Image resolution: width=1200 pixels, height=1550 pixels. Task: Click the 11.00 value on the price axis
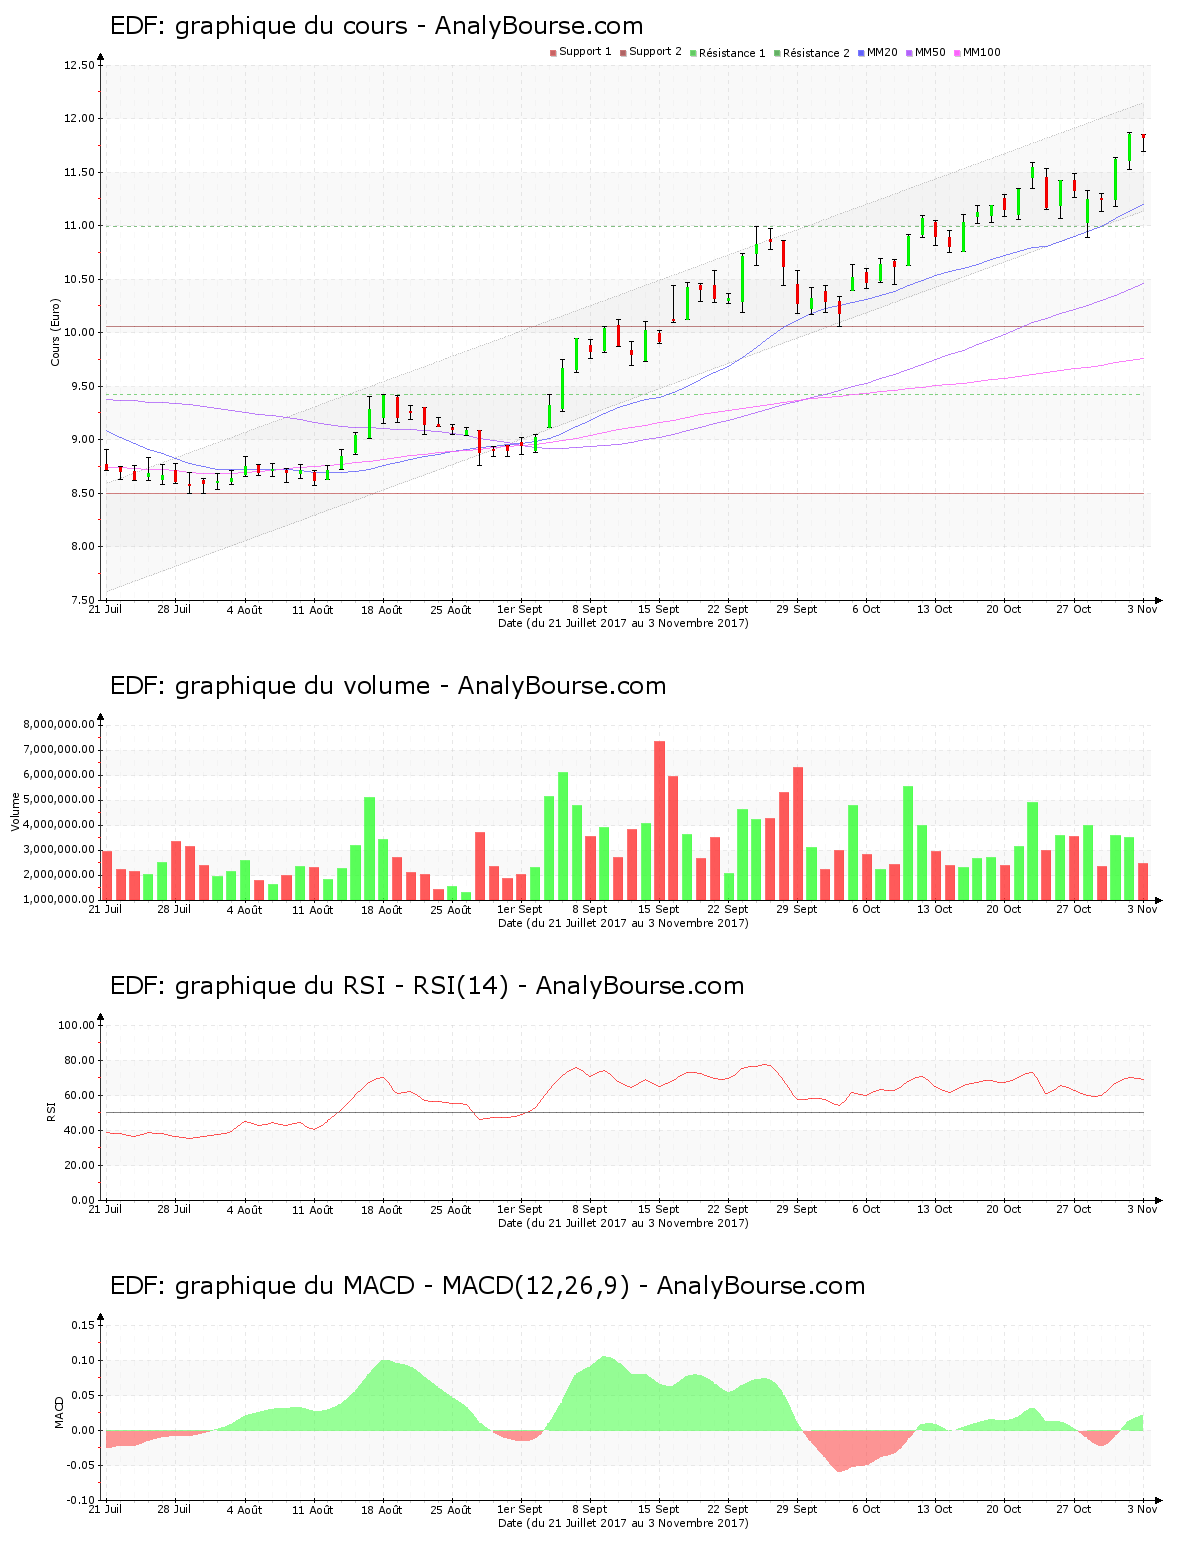tap(79, 226)
